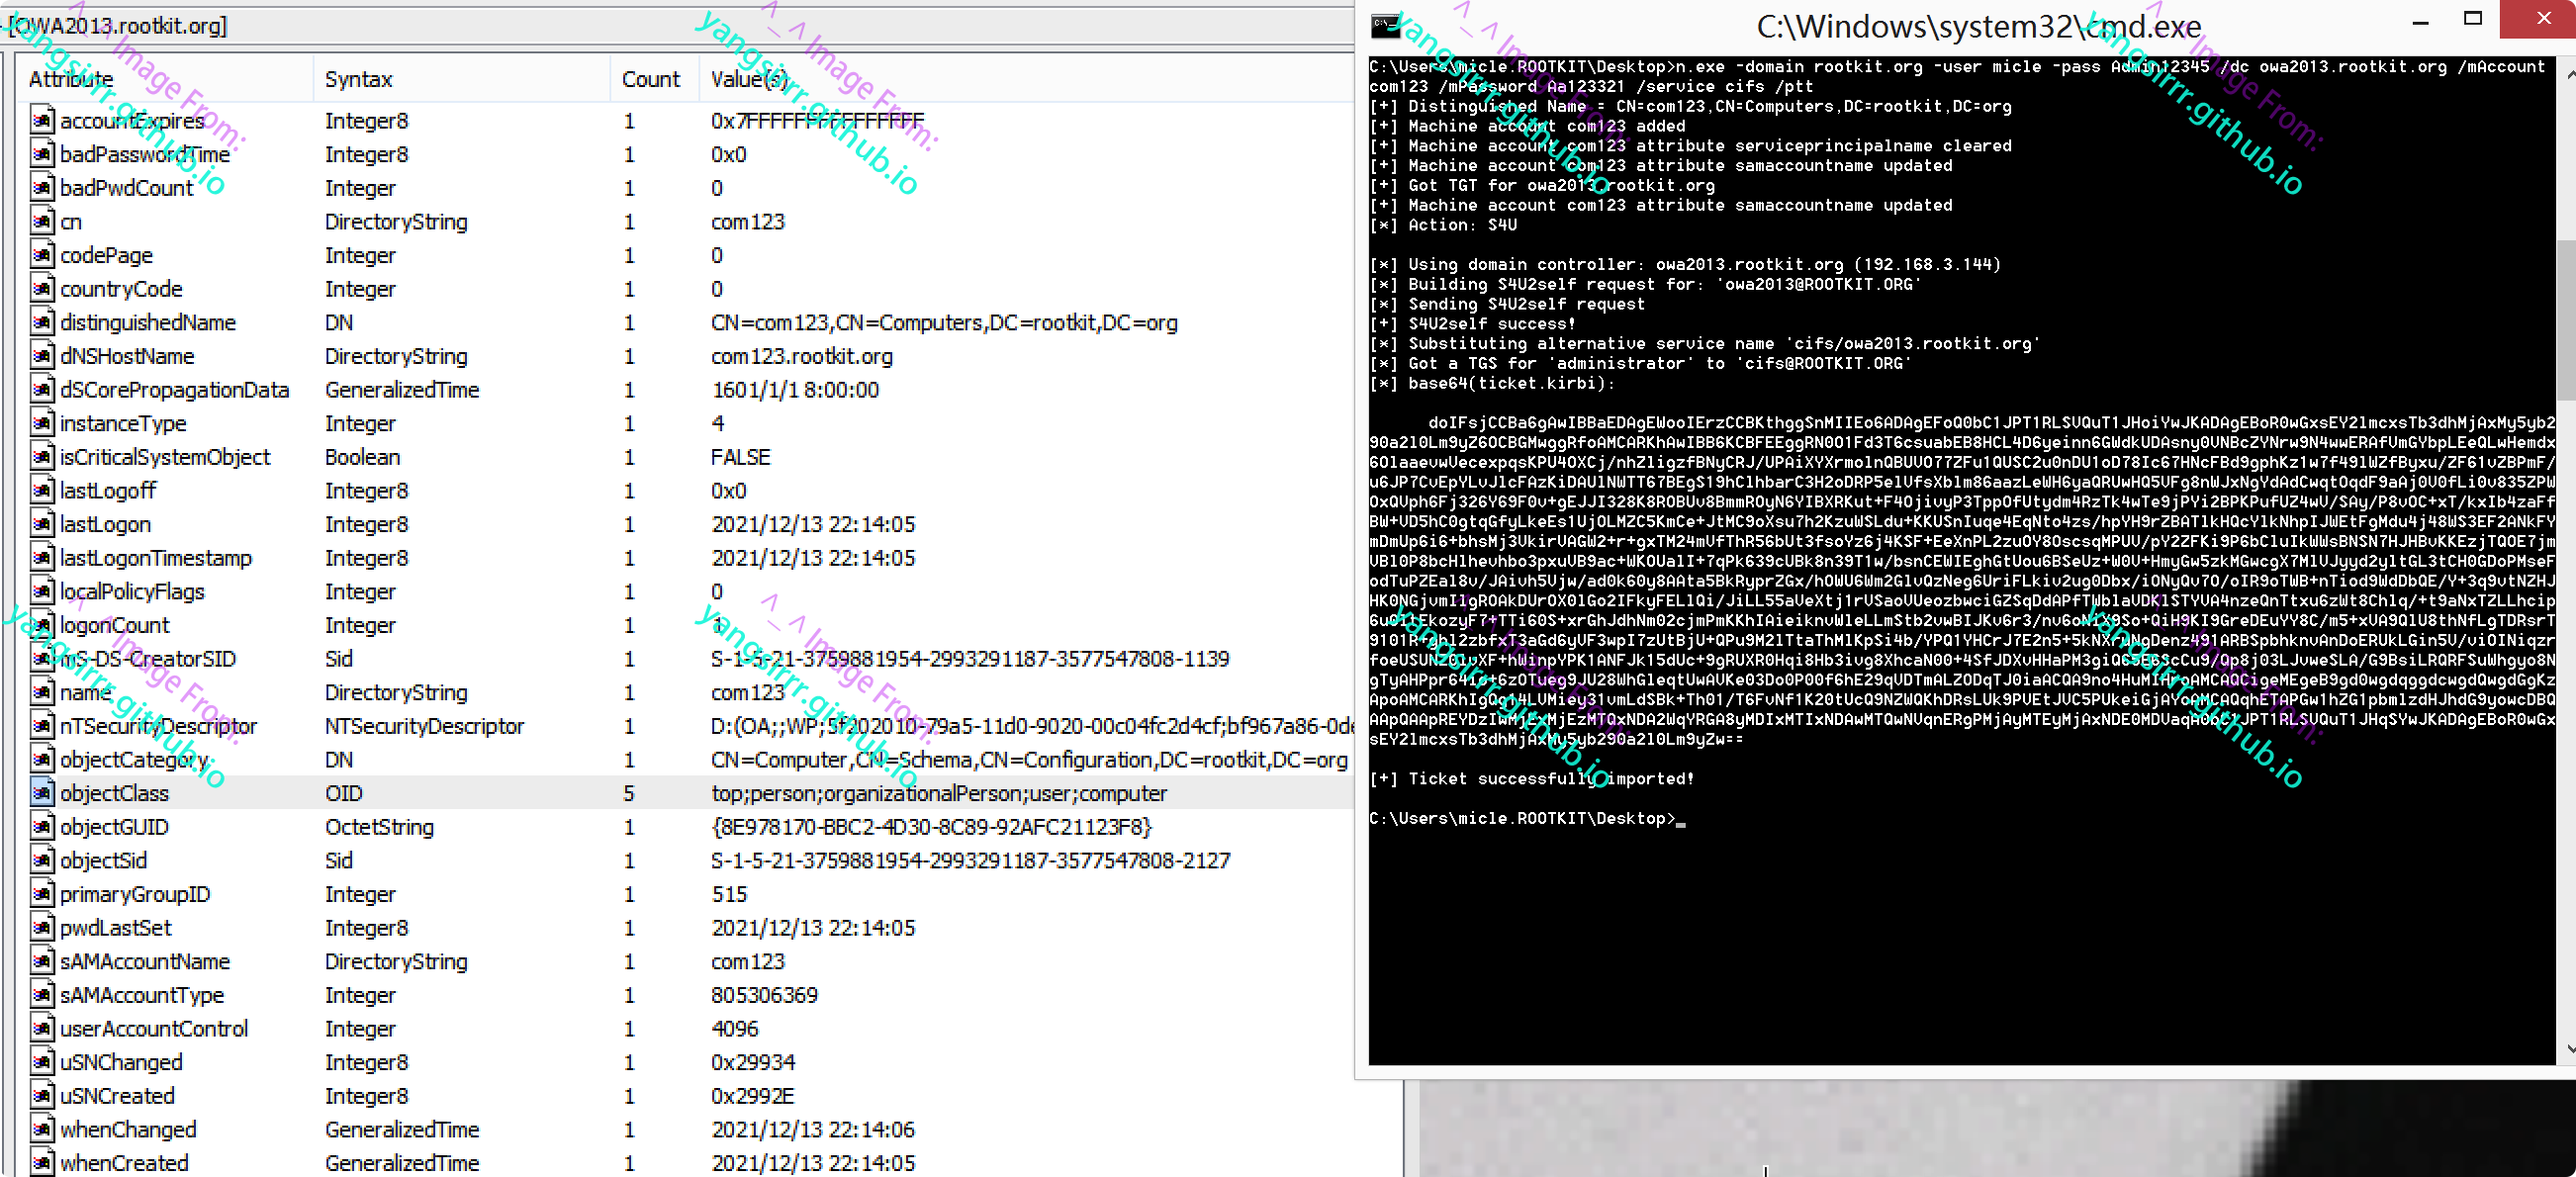This screenshot has height=1177, width=2576.
Task: Click the userAccountControl attribute icon
Action: click(x=42, y=1028)
